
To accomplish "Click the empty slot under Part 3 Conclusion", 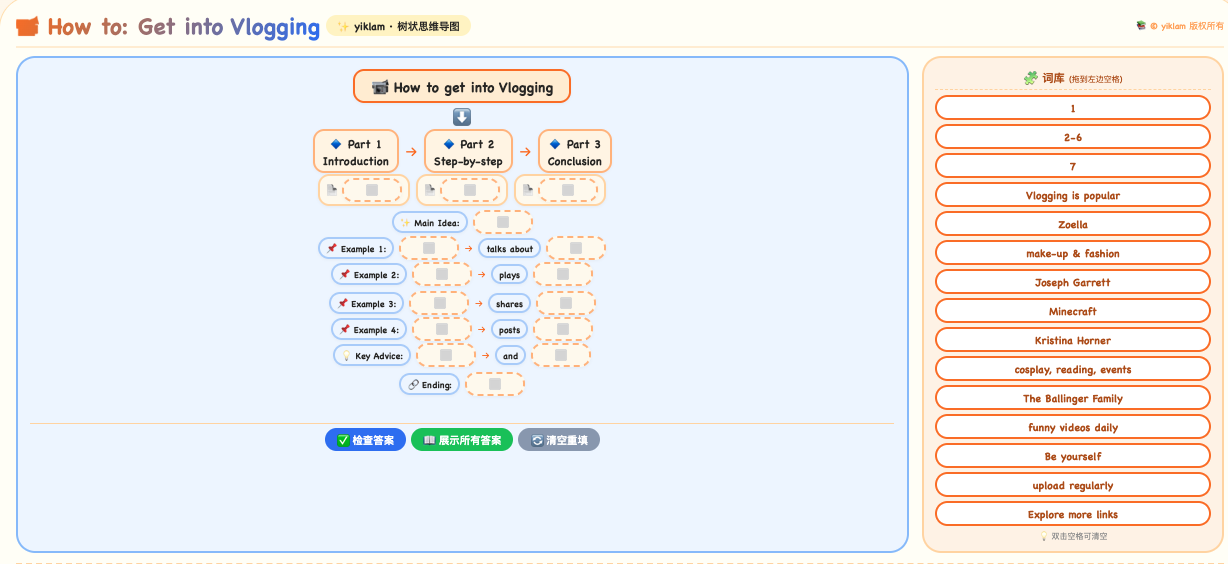I will tap(568, 190).
